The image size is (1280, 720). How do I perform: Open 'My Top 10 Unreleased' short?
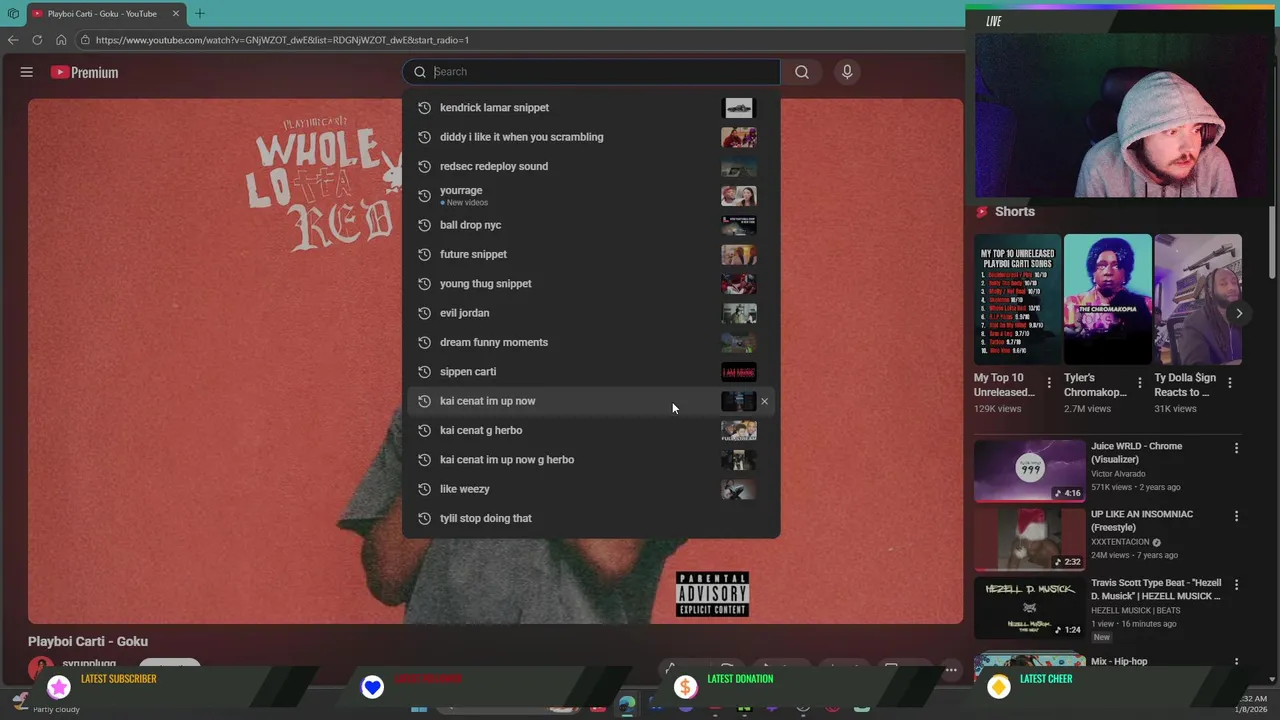click(x=1017, y=299)
